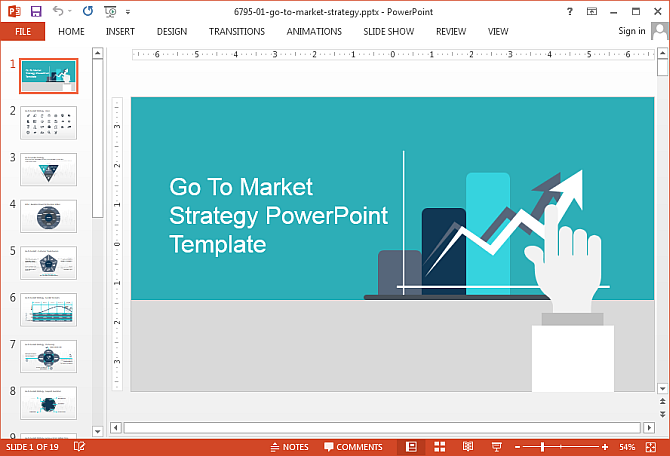This screenshot has width=670, height=456.
Task: Click the spell check status icon
Action: pos(79,447)
